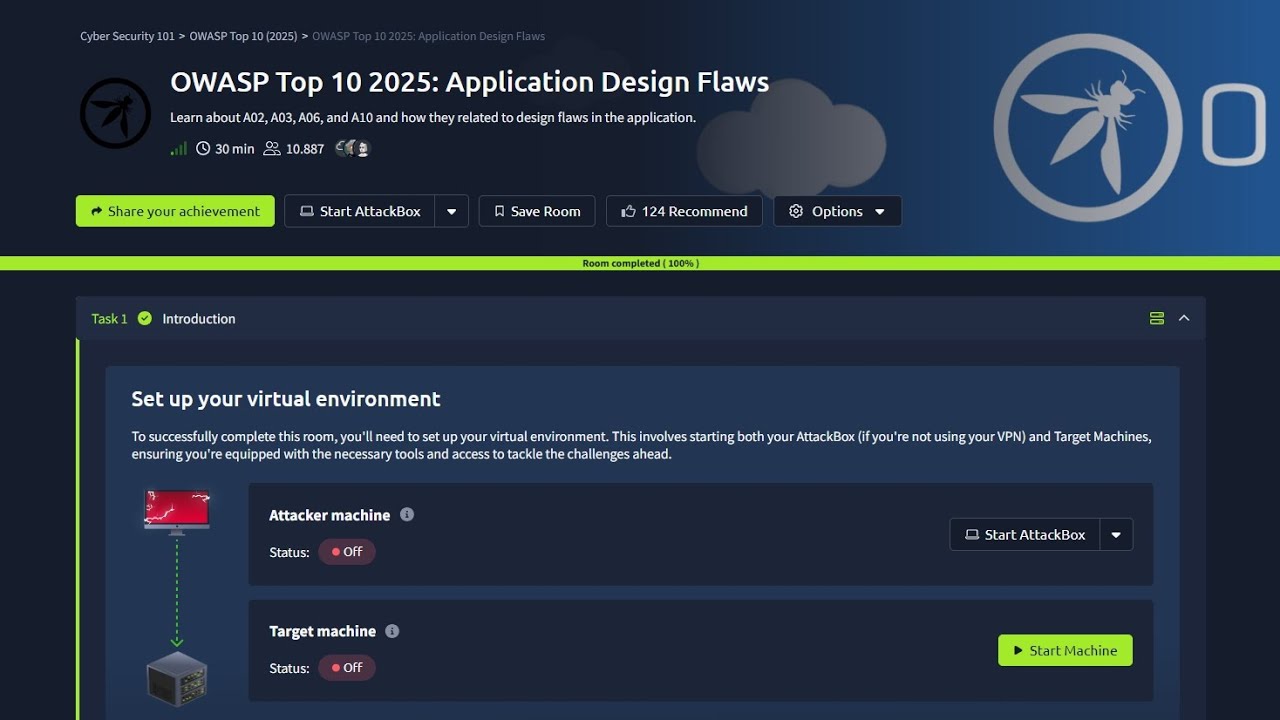
Task: Open the Options dropdown
Action: pyautogui.click(x=837, y=211)
